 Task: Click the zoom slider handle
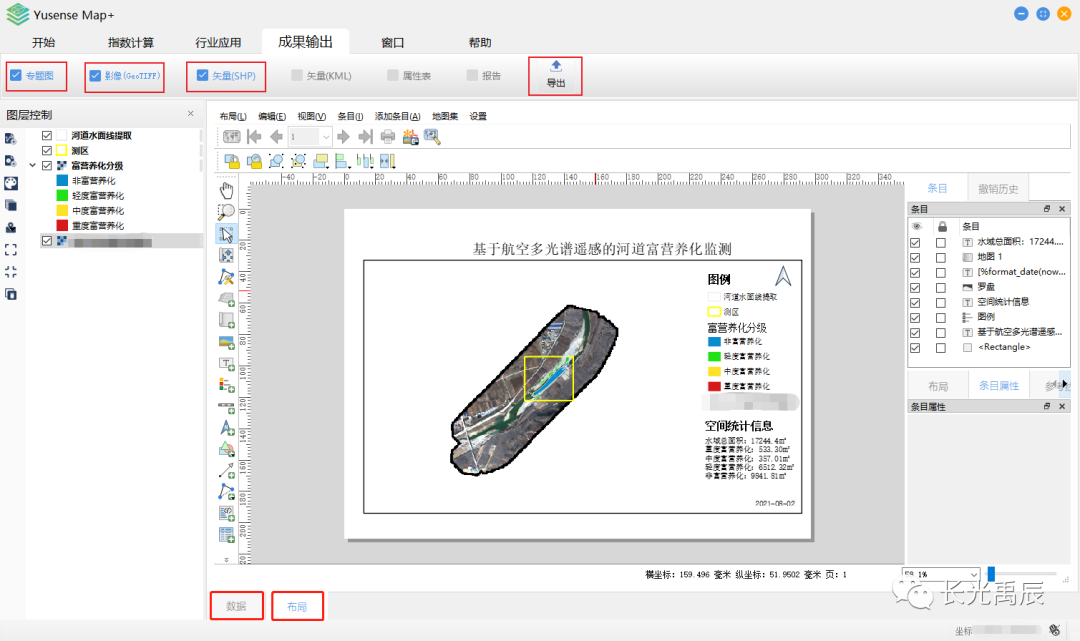click(x=991, y=573)
